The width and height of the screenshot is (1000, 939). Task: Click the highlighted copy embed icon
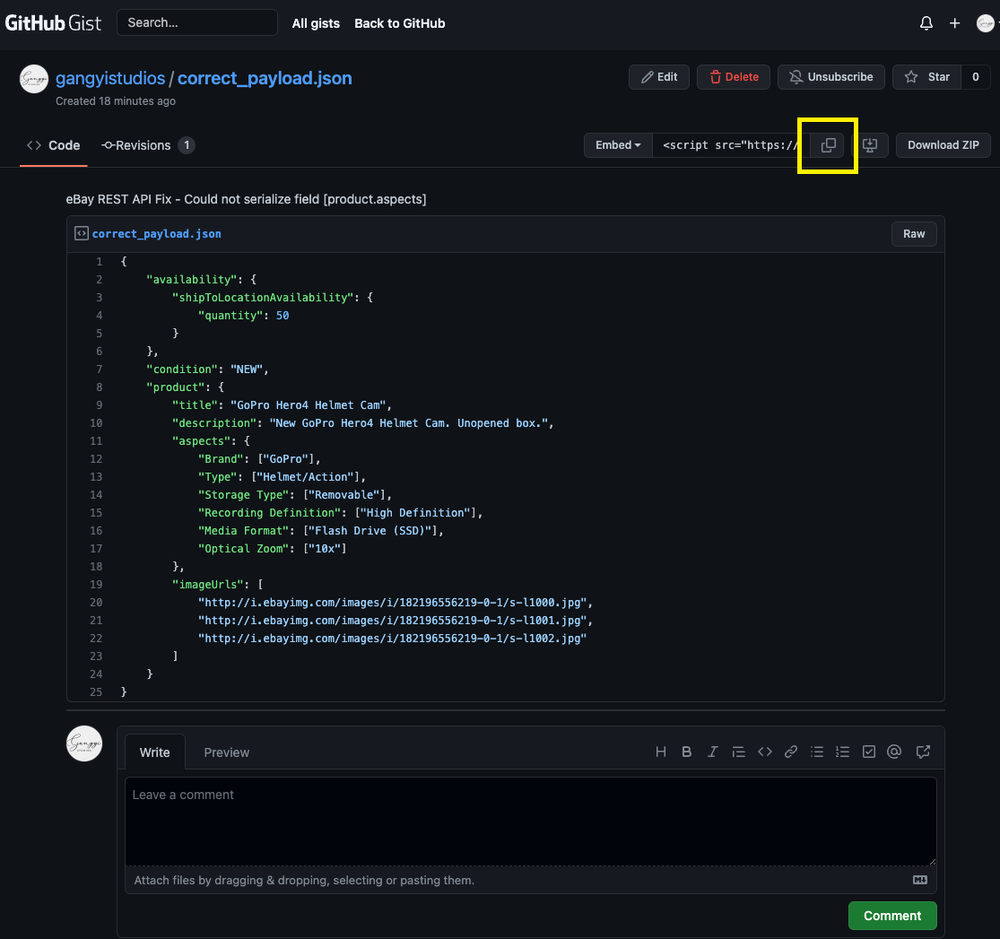[x=827, y=145]
